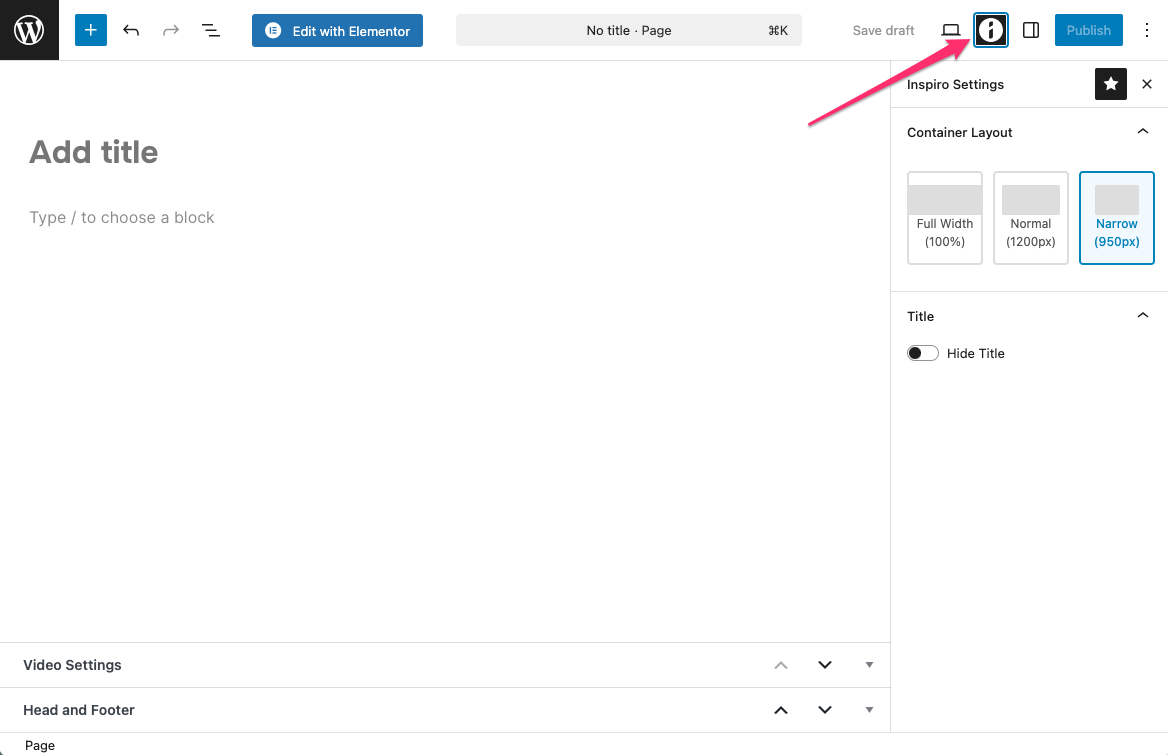Click the undo arrow icon
This screenshot has width=1168, height=755.
[131, 30]
